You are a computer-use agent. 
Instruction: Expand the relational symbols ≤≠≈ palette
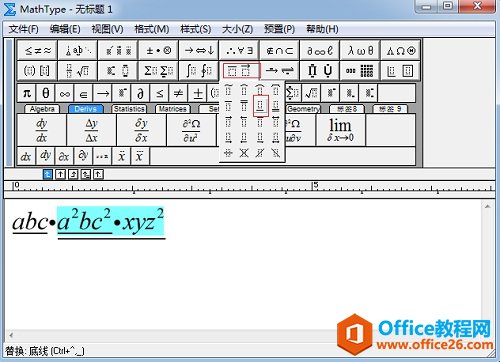coord(37,50)
